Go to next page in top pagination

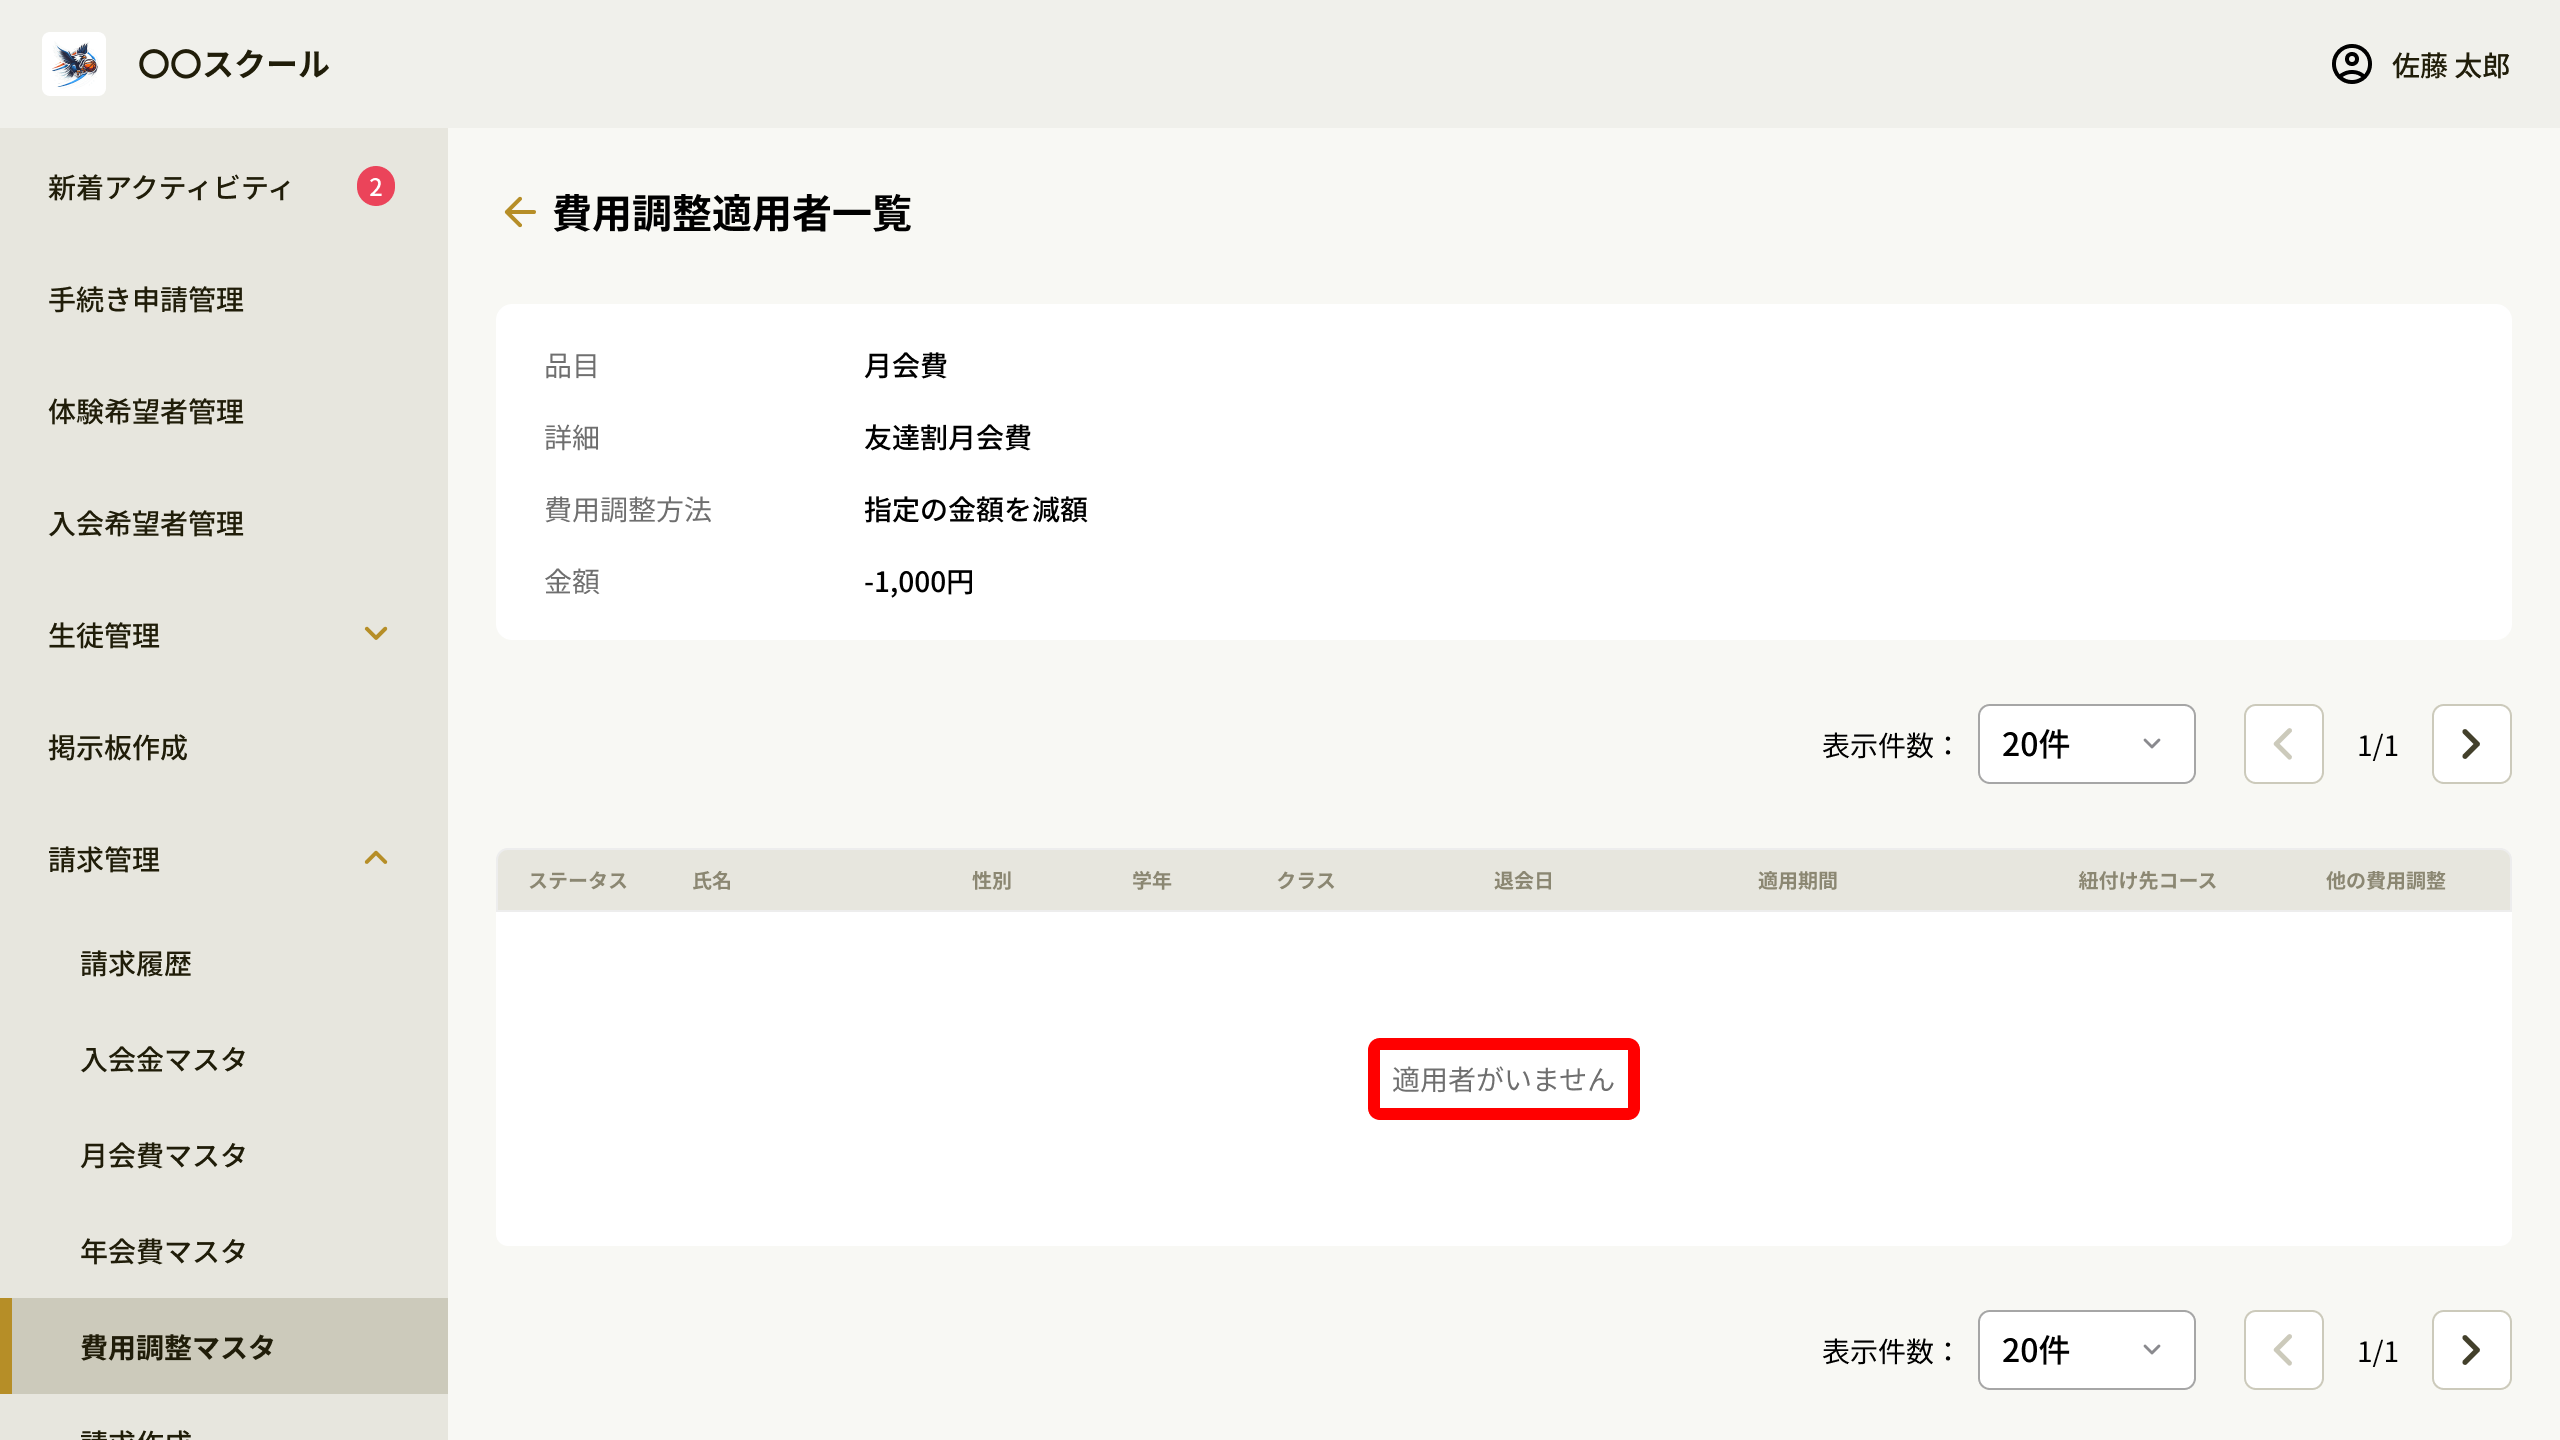pyautogui.click(x=2471, y=744)
